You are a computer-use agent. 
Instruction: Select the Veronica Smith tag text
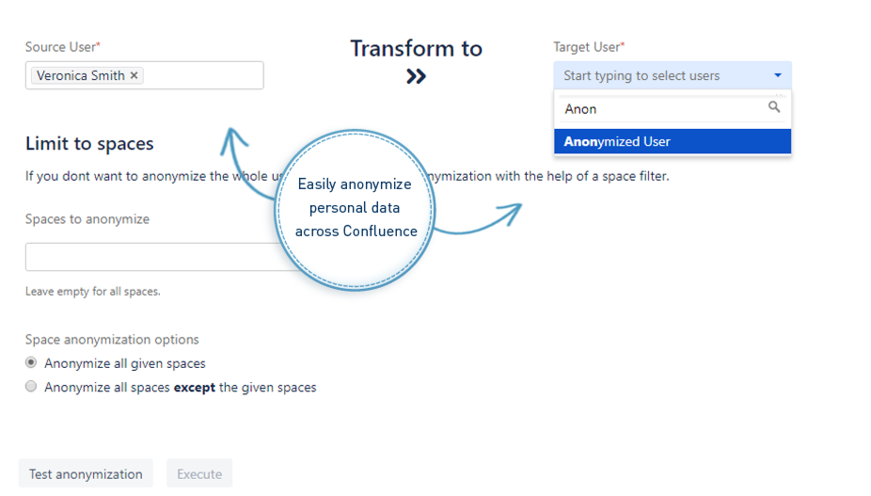click(81, 76)
